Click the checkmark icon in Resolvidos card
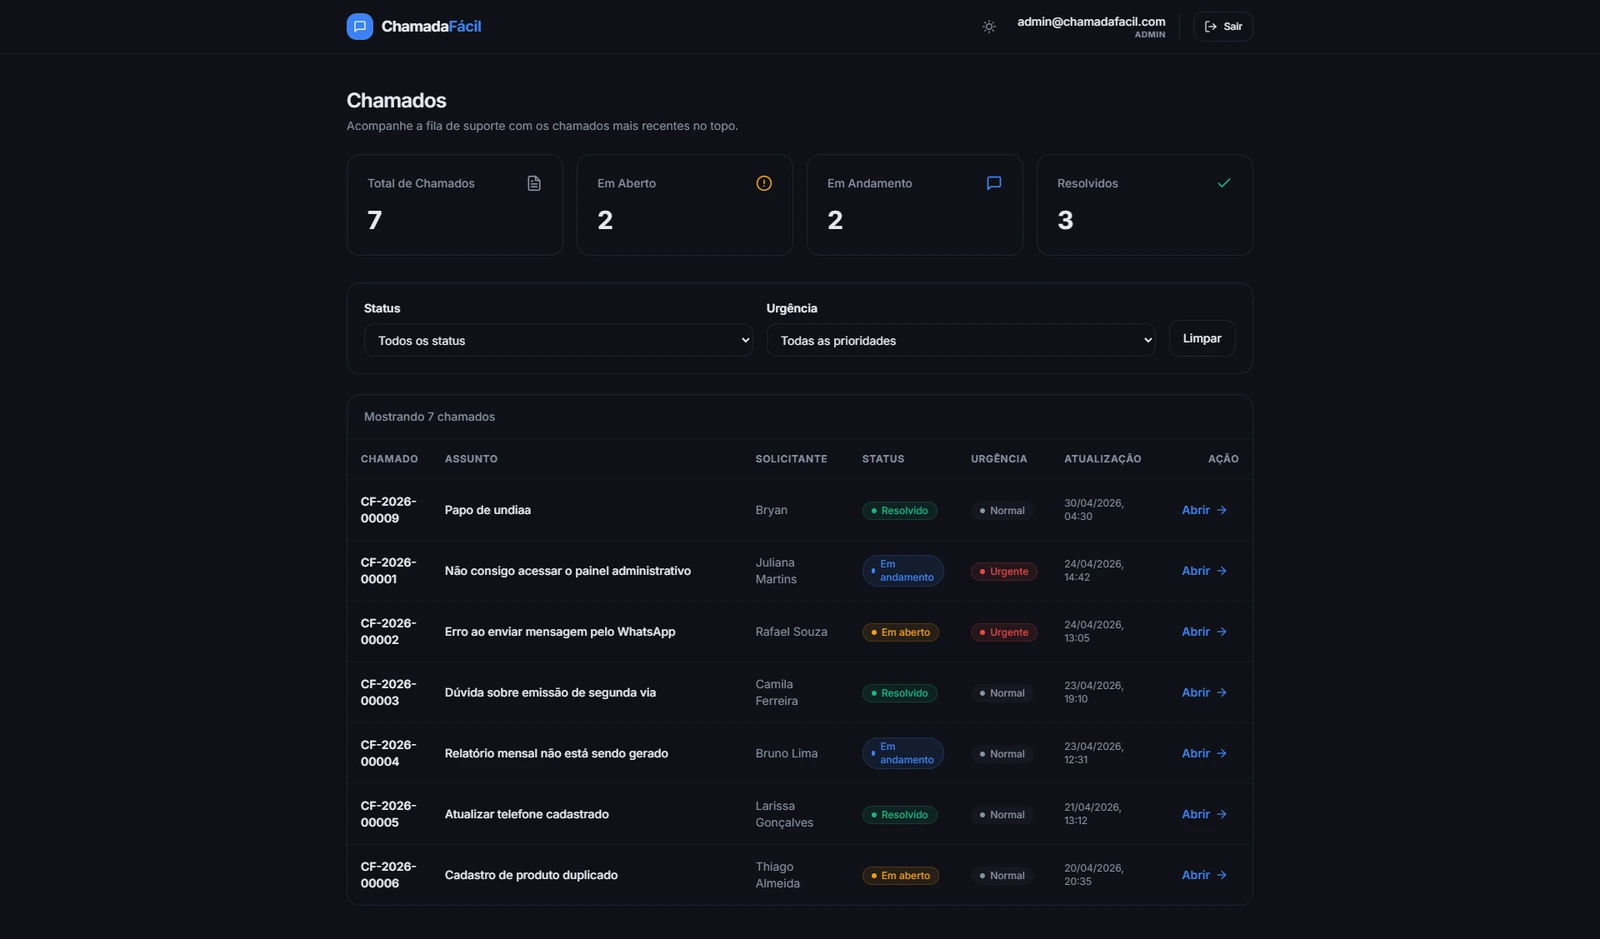 point(1224,183)
